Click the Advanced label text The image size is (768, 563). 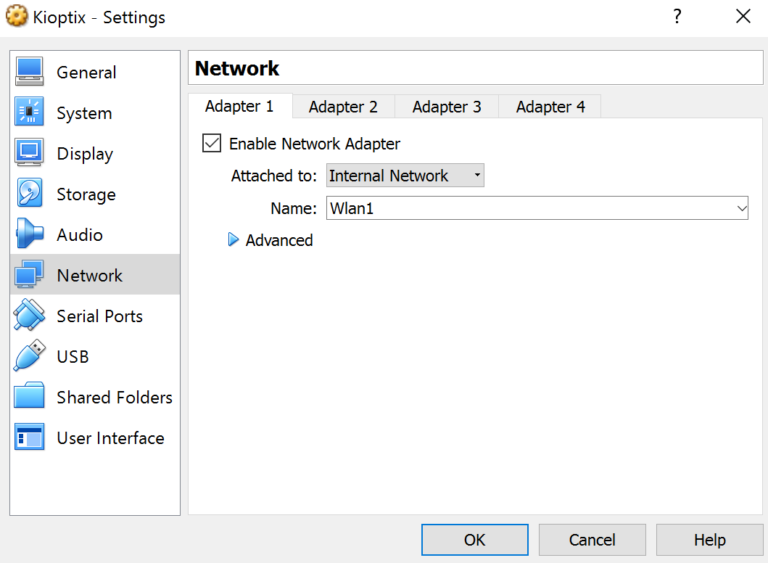279,240
